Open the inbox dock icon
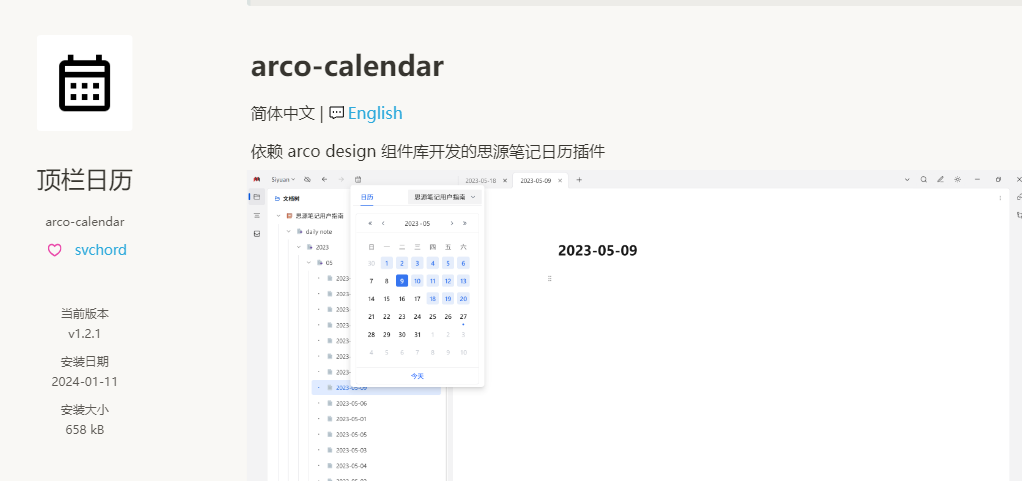Viewport: 1022px width, 481px height. point(256,233)
